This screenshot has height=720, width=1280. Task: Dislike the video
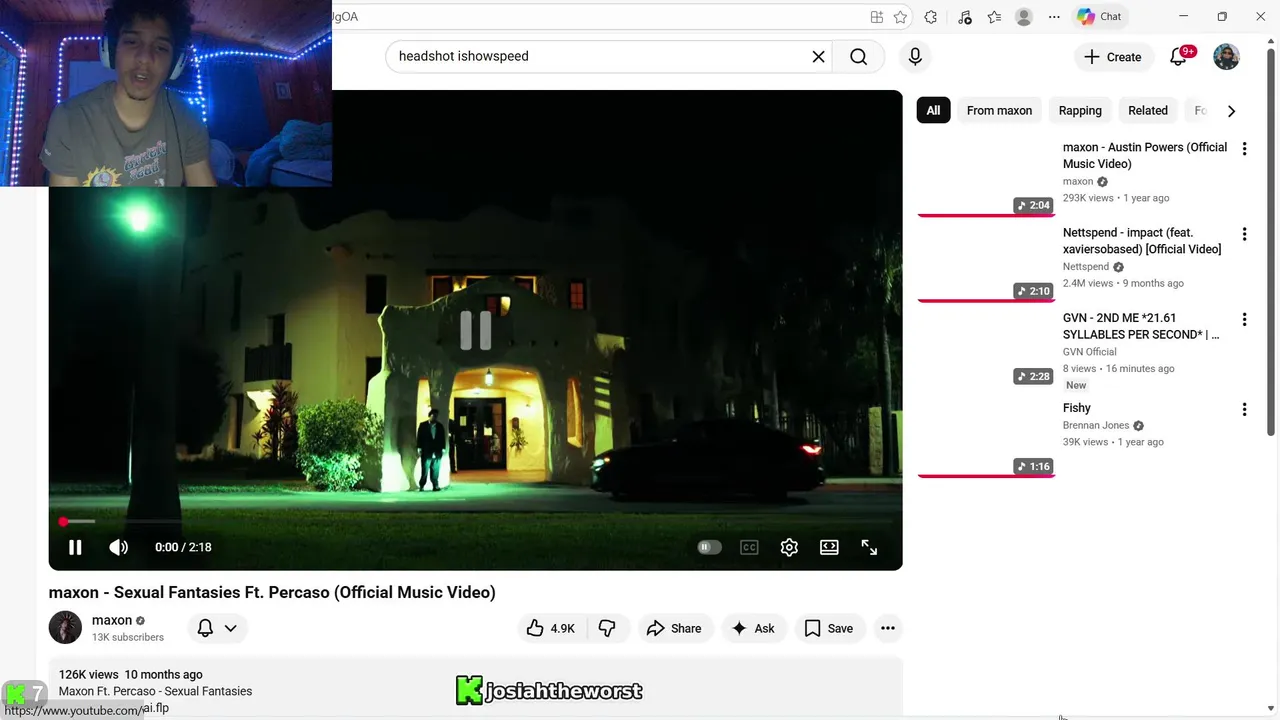(x=607, y=628)
